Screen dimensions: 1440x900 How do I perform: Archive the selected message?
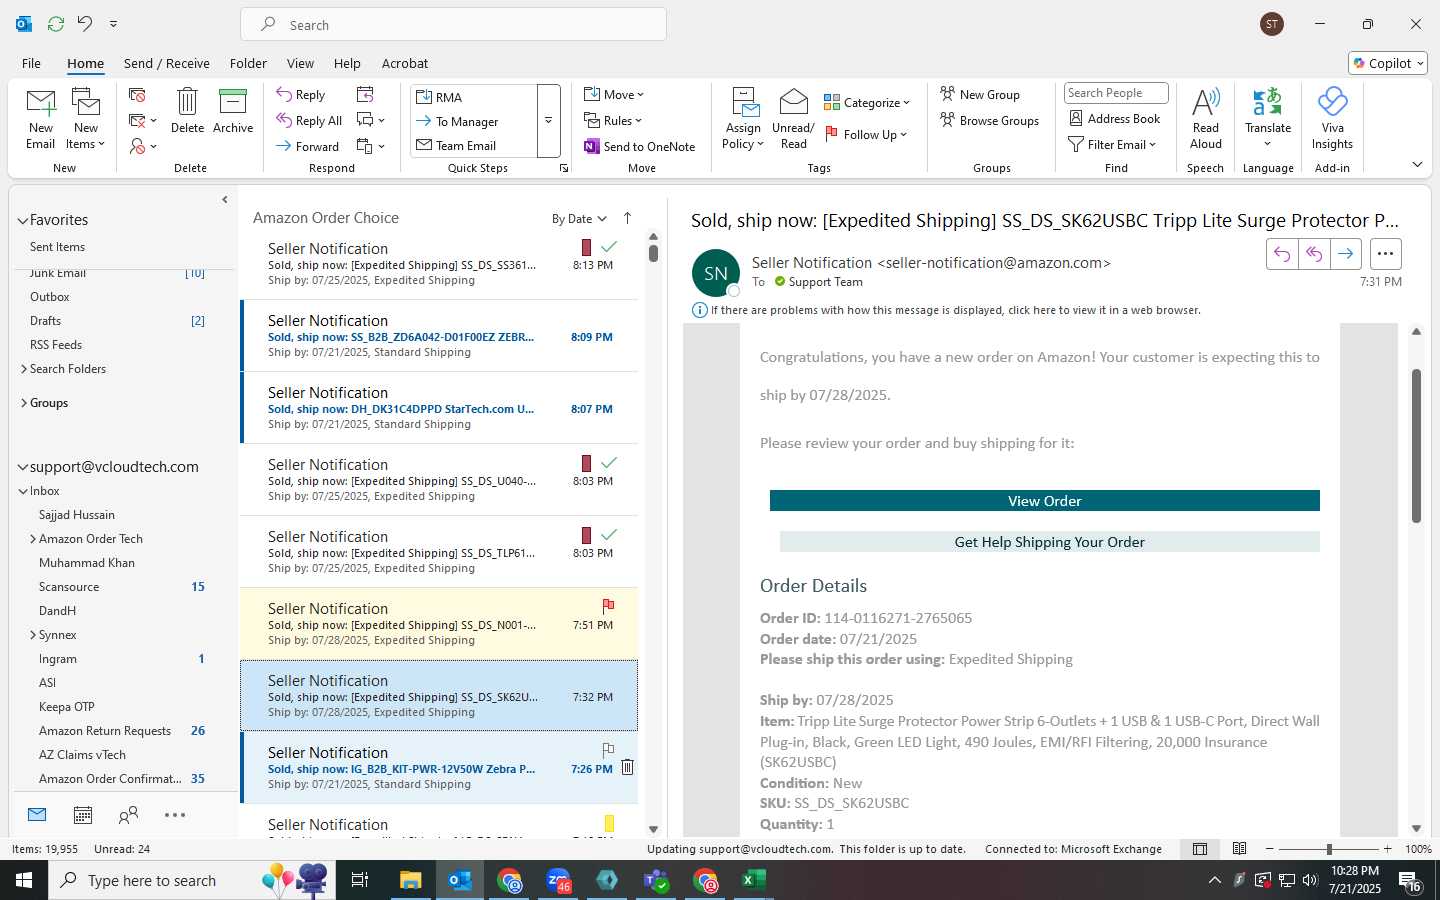pos(233,111)
